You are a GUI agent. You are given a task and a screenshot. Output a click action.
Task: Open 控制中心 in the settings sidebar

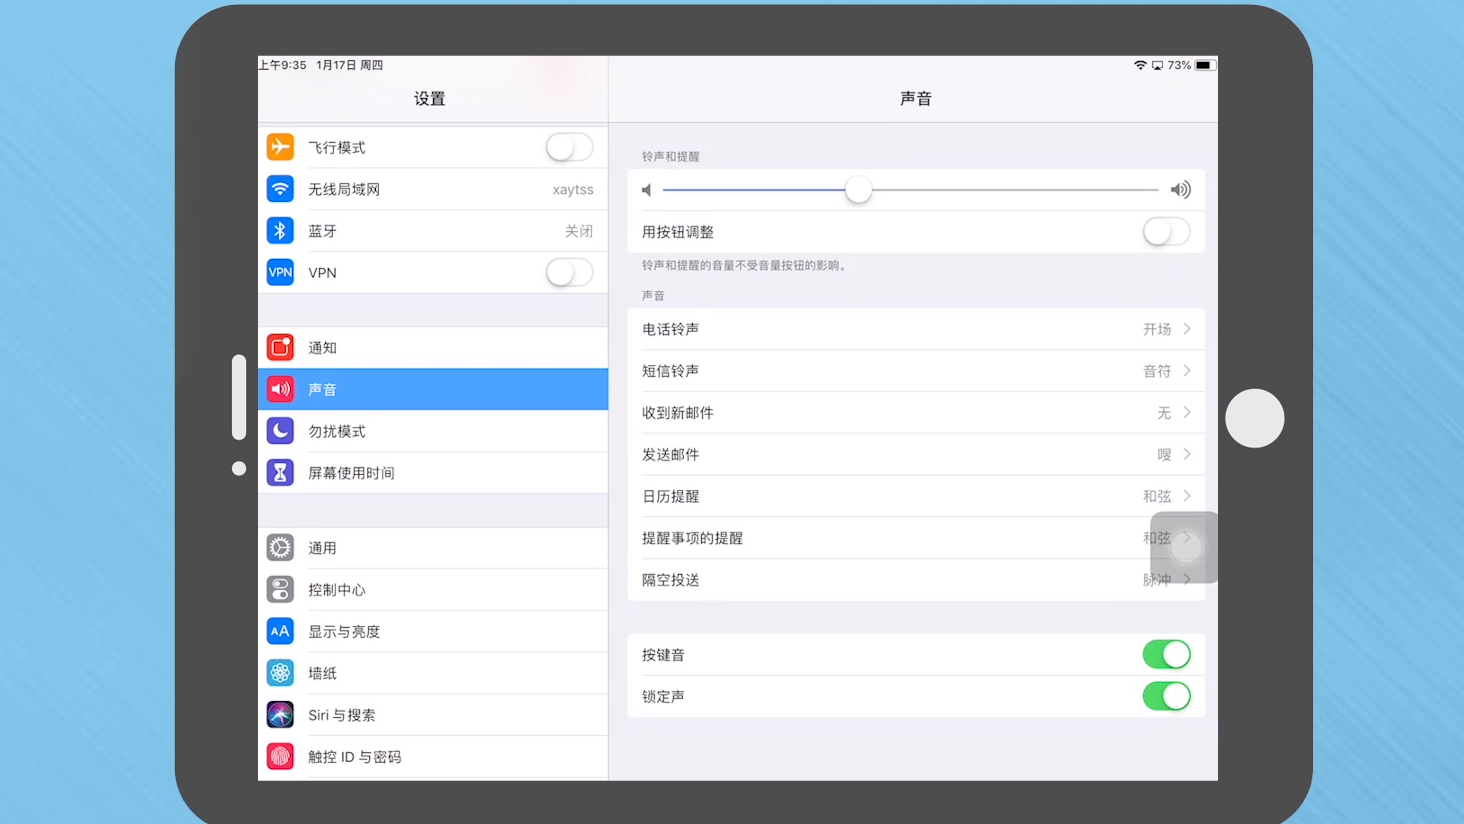pyautogui.click(x=433, y=590)
